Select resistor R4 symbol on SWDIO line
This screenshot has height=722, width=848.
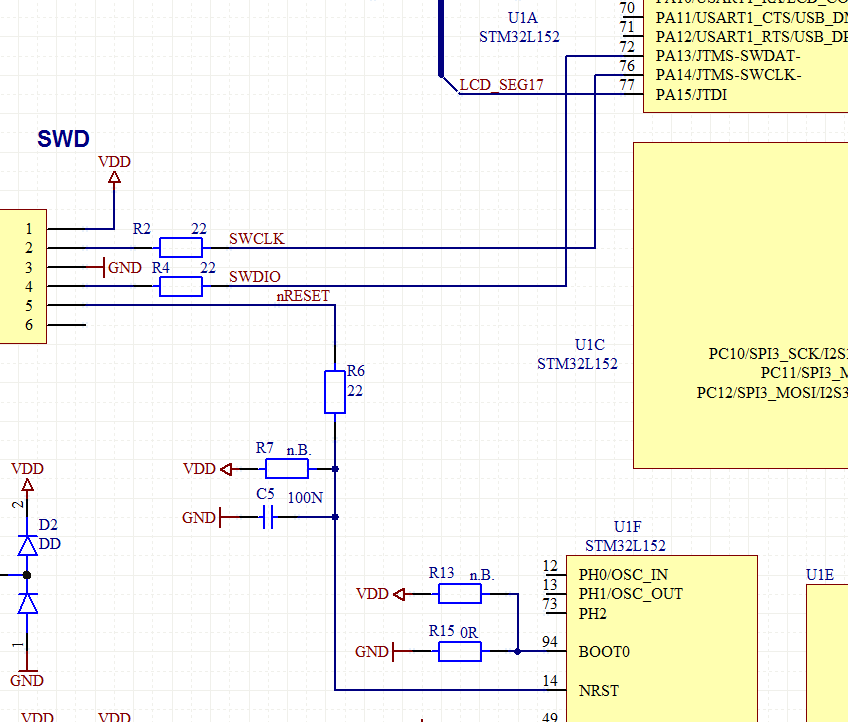pyautogui.click(x=181, y=287)
